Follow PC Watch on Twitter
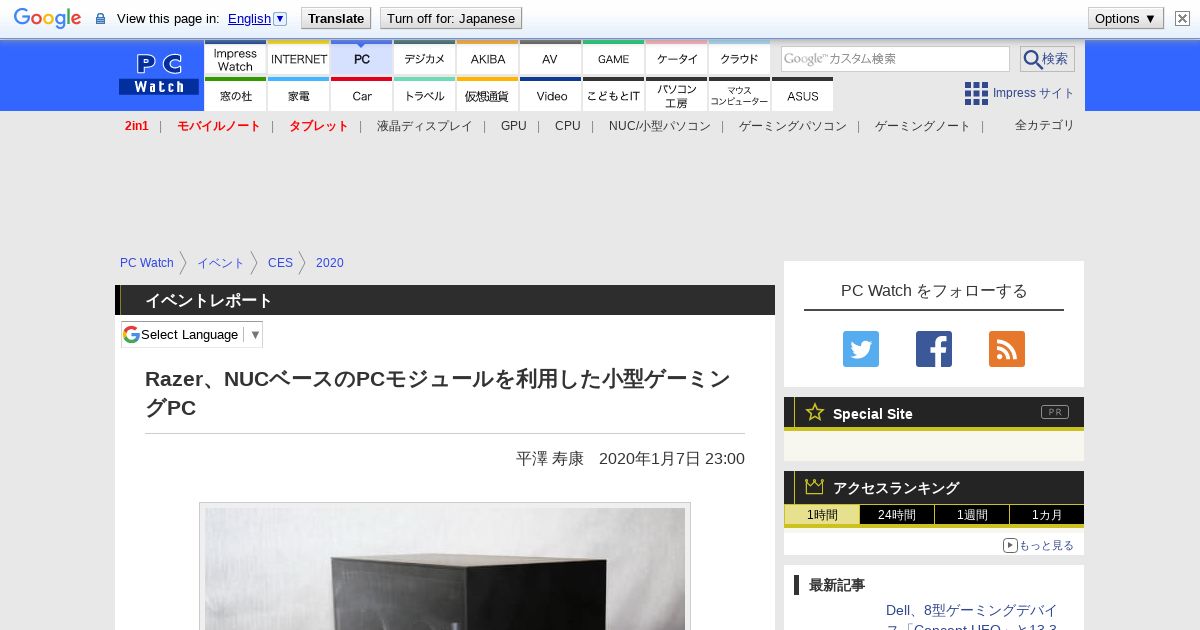 (x=861, y=349)
